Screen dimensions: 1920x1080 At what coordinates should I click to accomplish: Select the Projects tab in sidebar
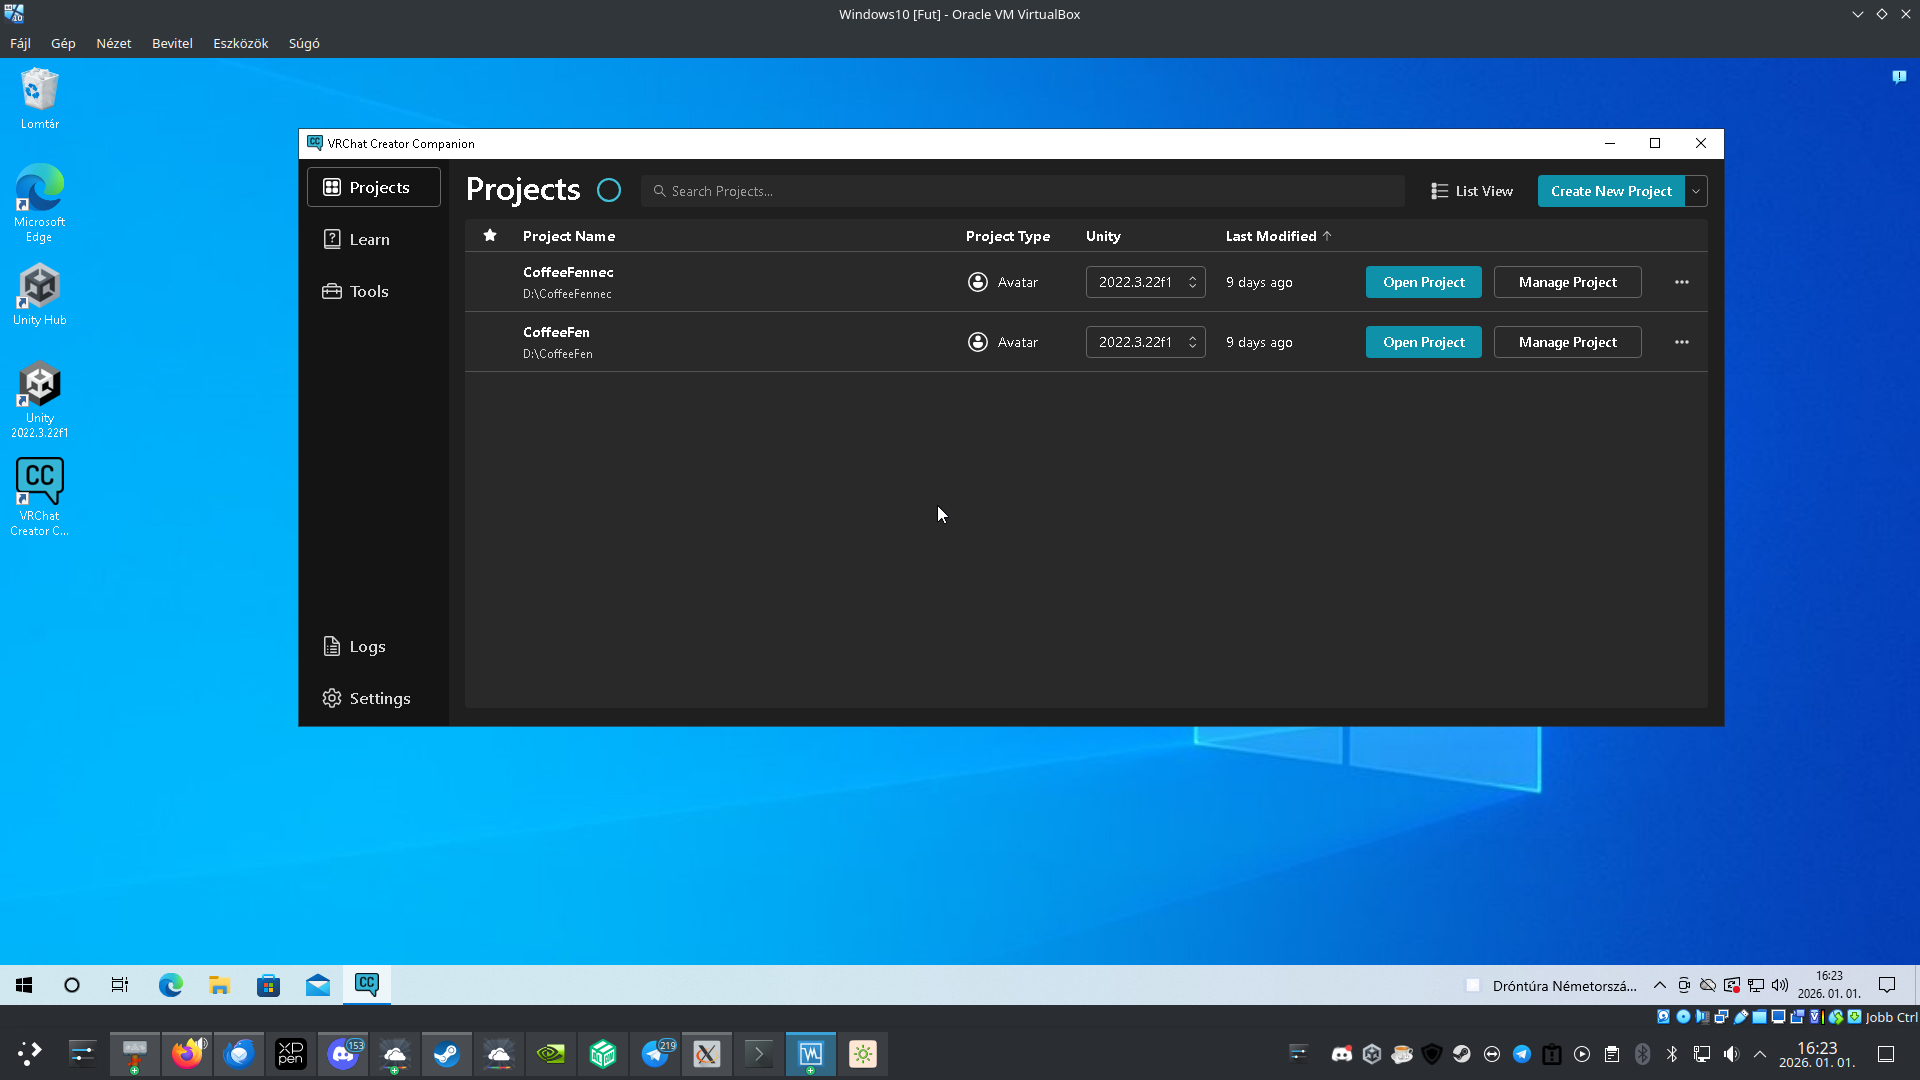tap(372, 188)
